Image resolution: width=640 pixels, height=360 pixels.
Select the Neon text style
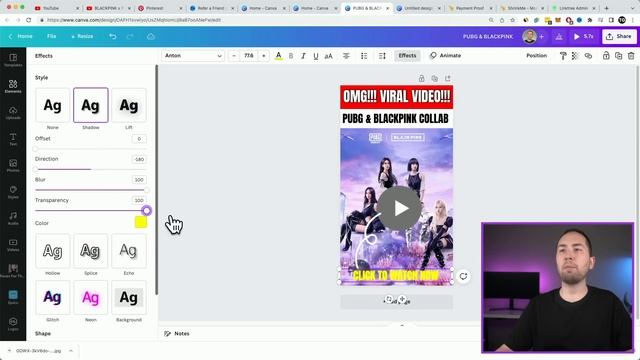point(91,298)
